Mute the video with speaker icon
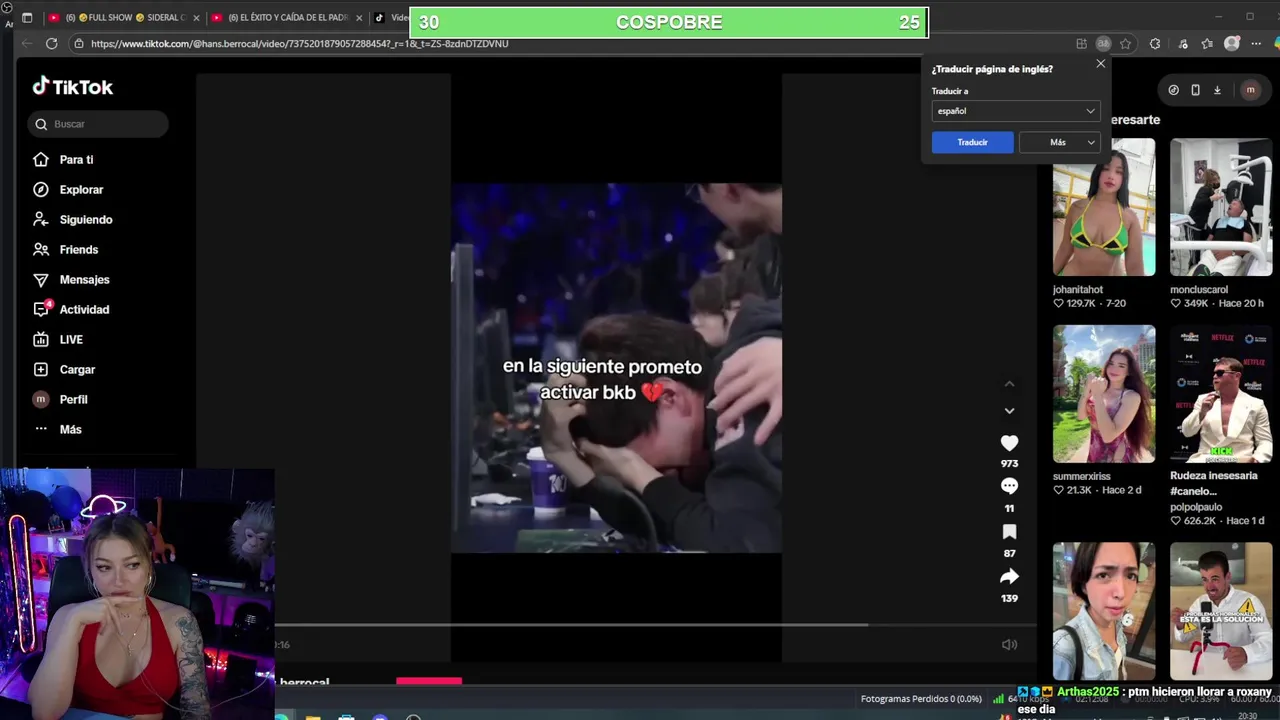Screen dimensions: 1280x720 coord(1009,645)
